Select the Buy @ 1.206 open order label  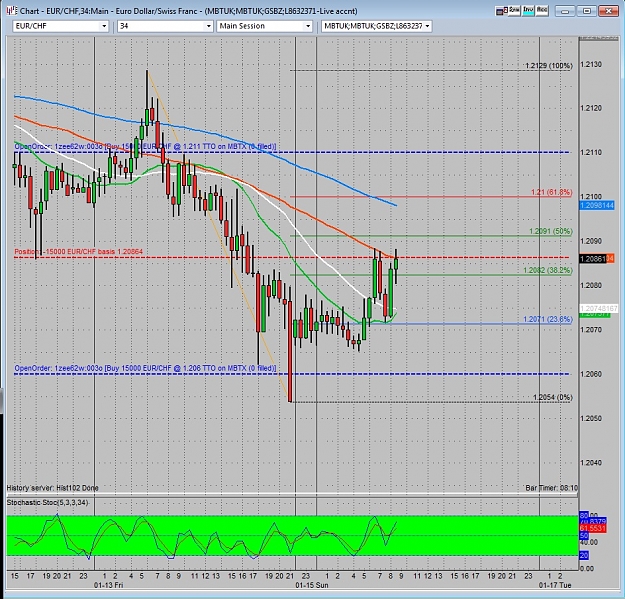145,368
